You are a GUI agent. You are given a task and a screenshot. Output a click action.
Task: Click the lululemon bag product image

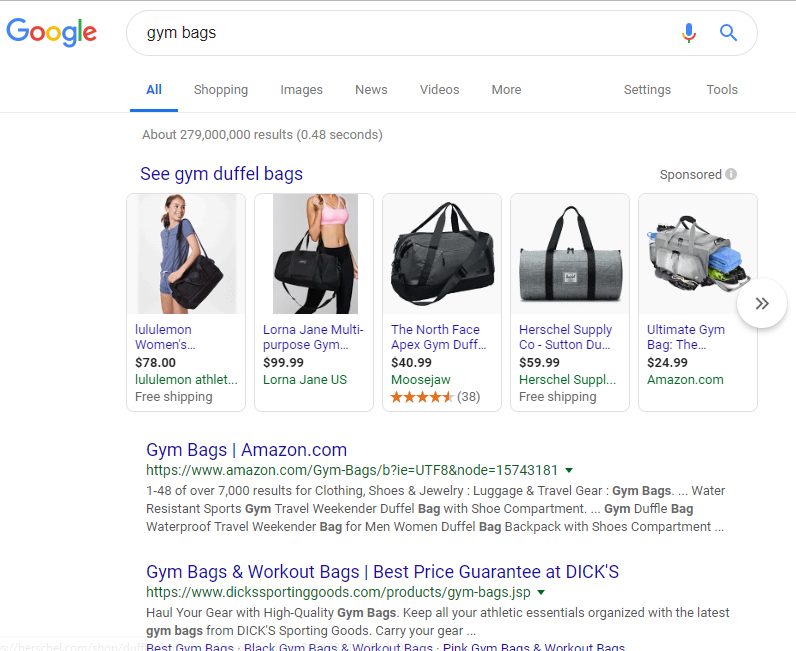click(186, 254)
